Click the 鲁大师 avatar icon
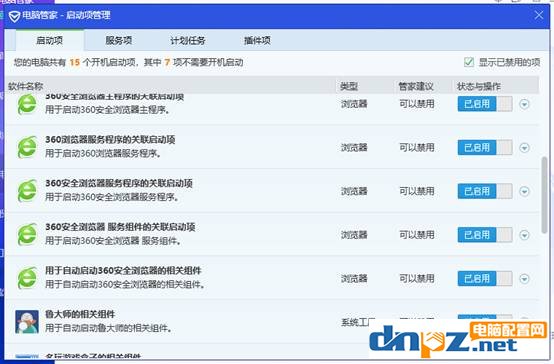 click(27, 322)
